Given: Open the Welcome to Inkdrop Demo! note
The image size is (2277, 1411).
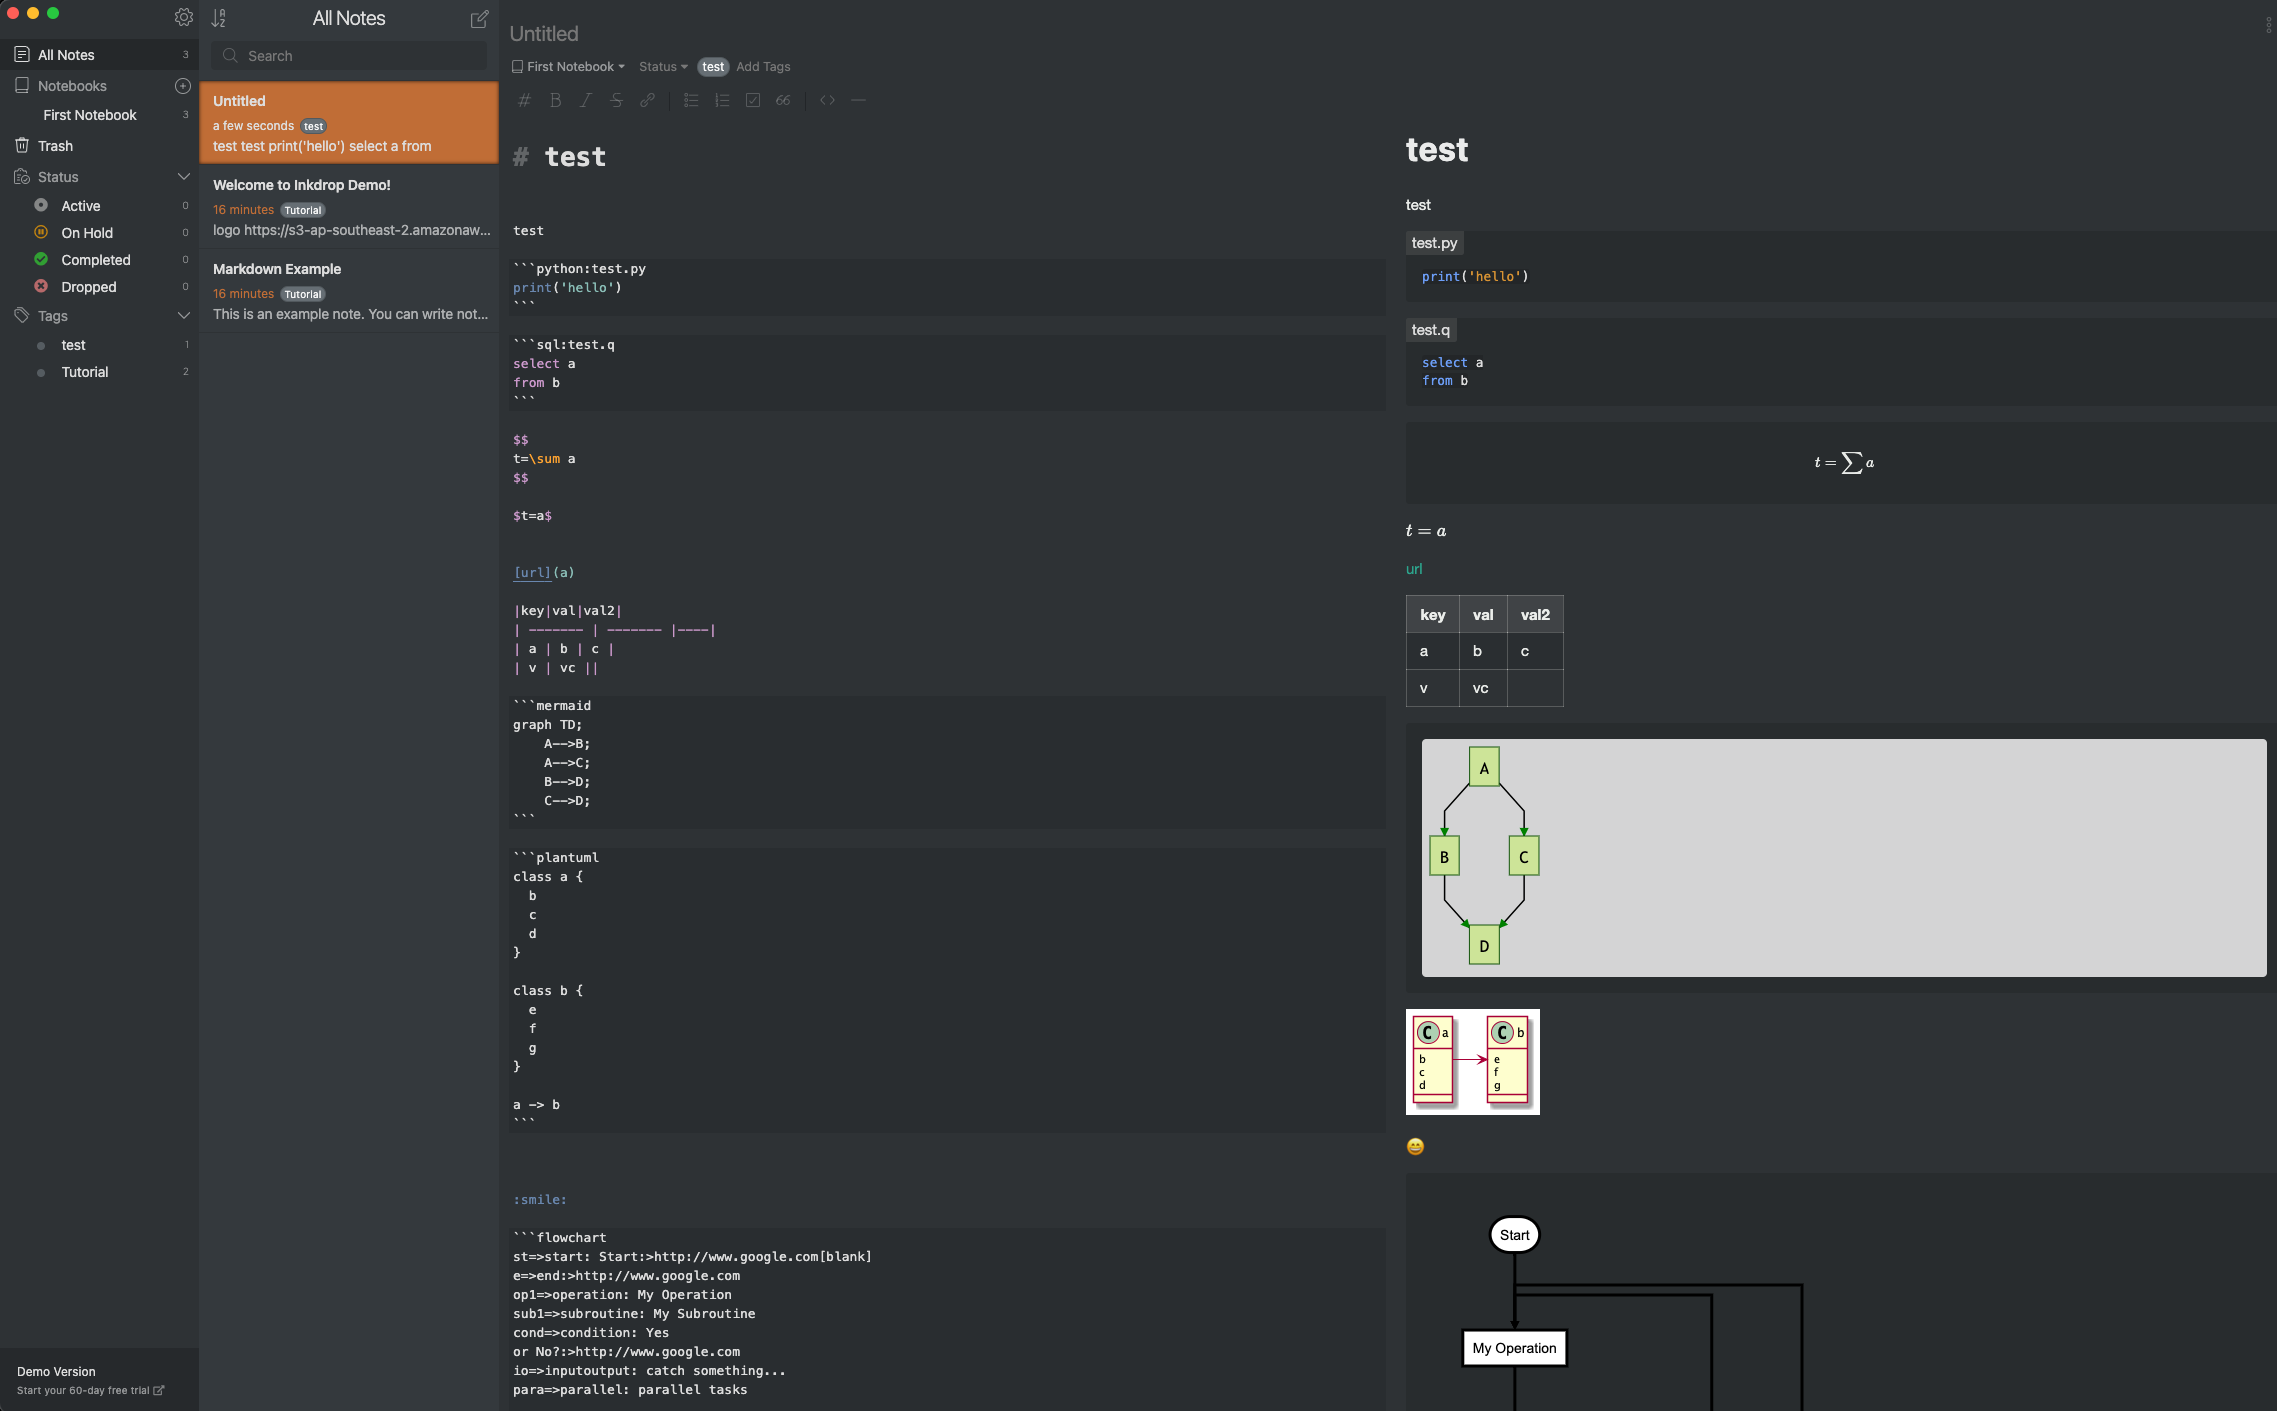Looking at the screenshot, I should click(349, 207).
